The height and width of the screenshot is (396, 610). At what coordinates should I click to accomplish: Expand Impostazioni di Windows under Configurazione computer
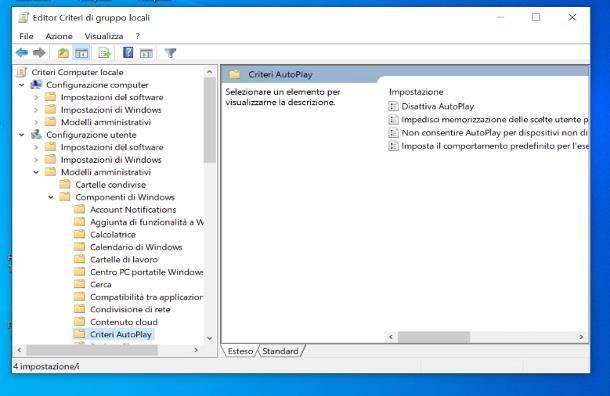click(36, 110)
